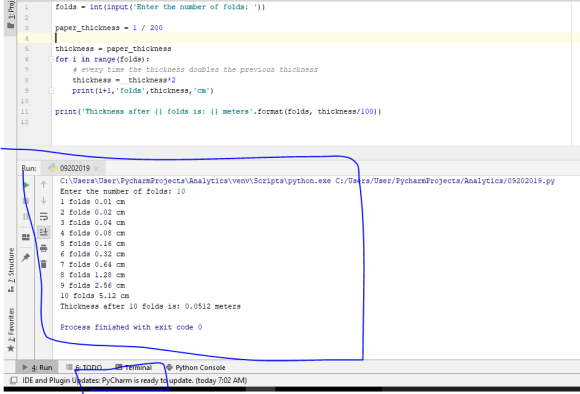This screenshot has height=394, width=580.
Task: Toggle tool window buttons icon in status bar
Action: pyautogui.click(x=13, y=380)
